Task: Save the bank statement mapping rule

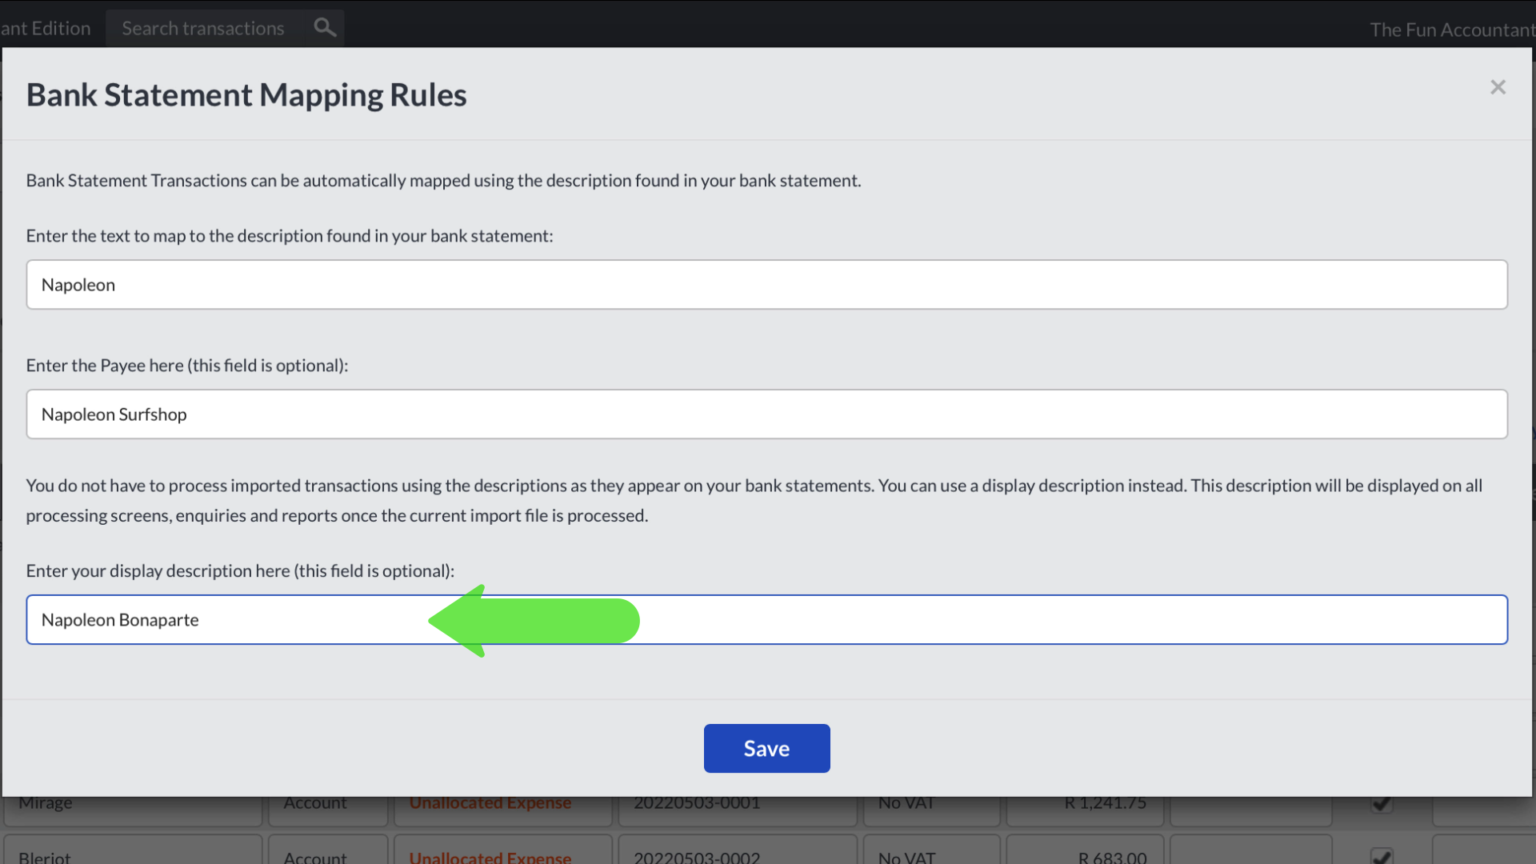Action: pos(766,748)
